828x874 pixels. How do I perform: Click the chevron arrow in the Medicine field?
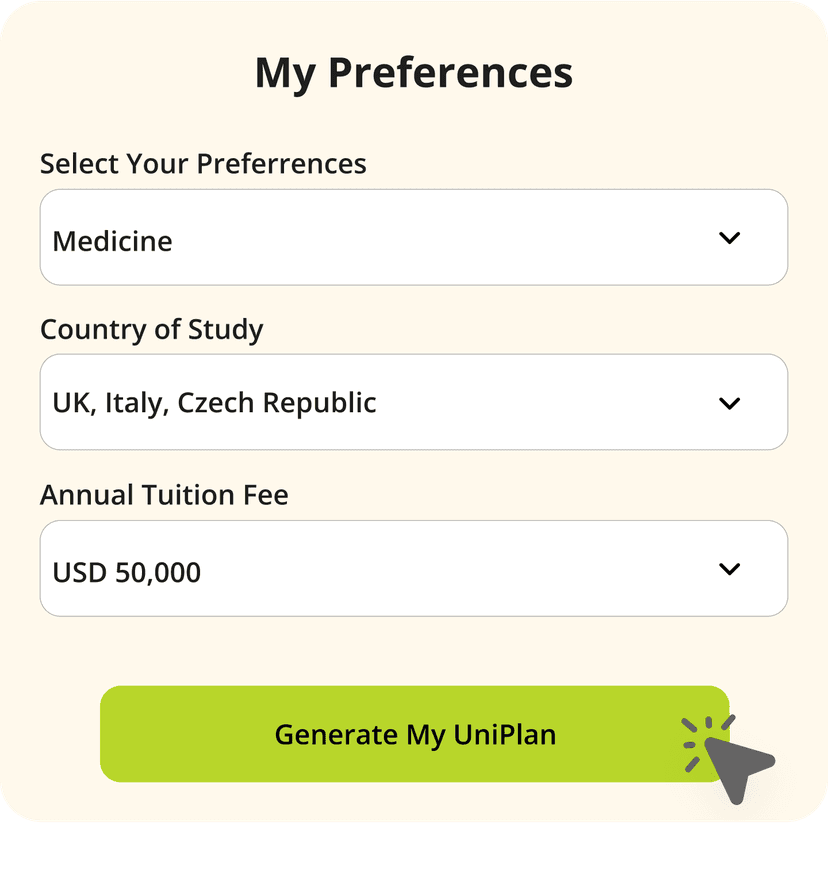730,238
